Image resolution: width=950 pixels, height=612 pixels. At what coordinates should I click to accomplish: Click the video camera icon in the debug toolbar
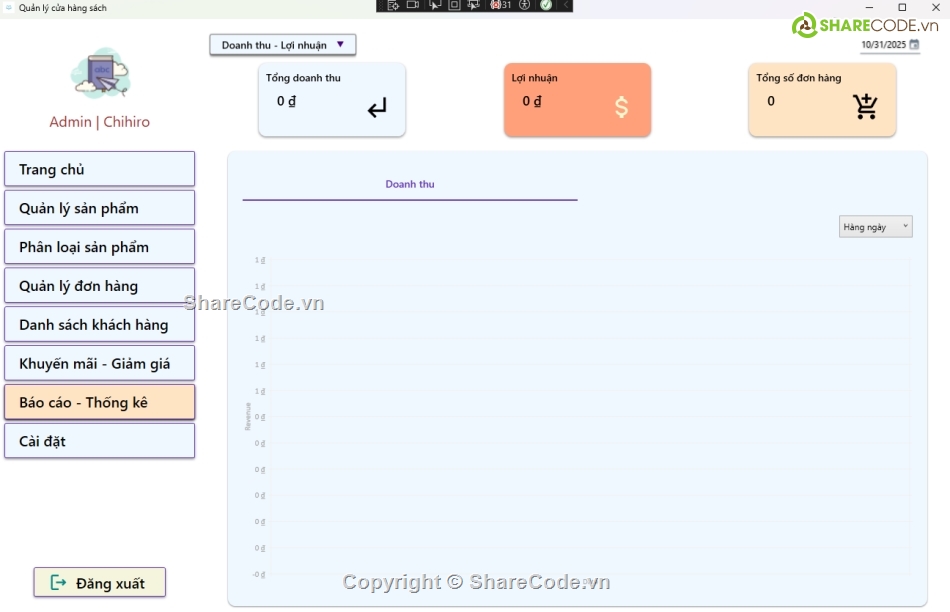coord(412,5)
